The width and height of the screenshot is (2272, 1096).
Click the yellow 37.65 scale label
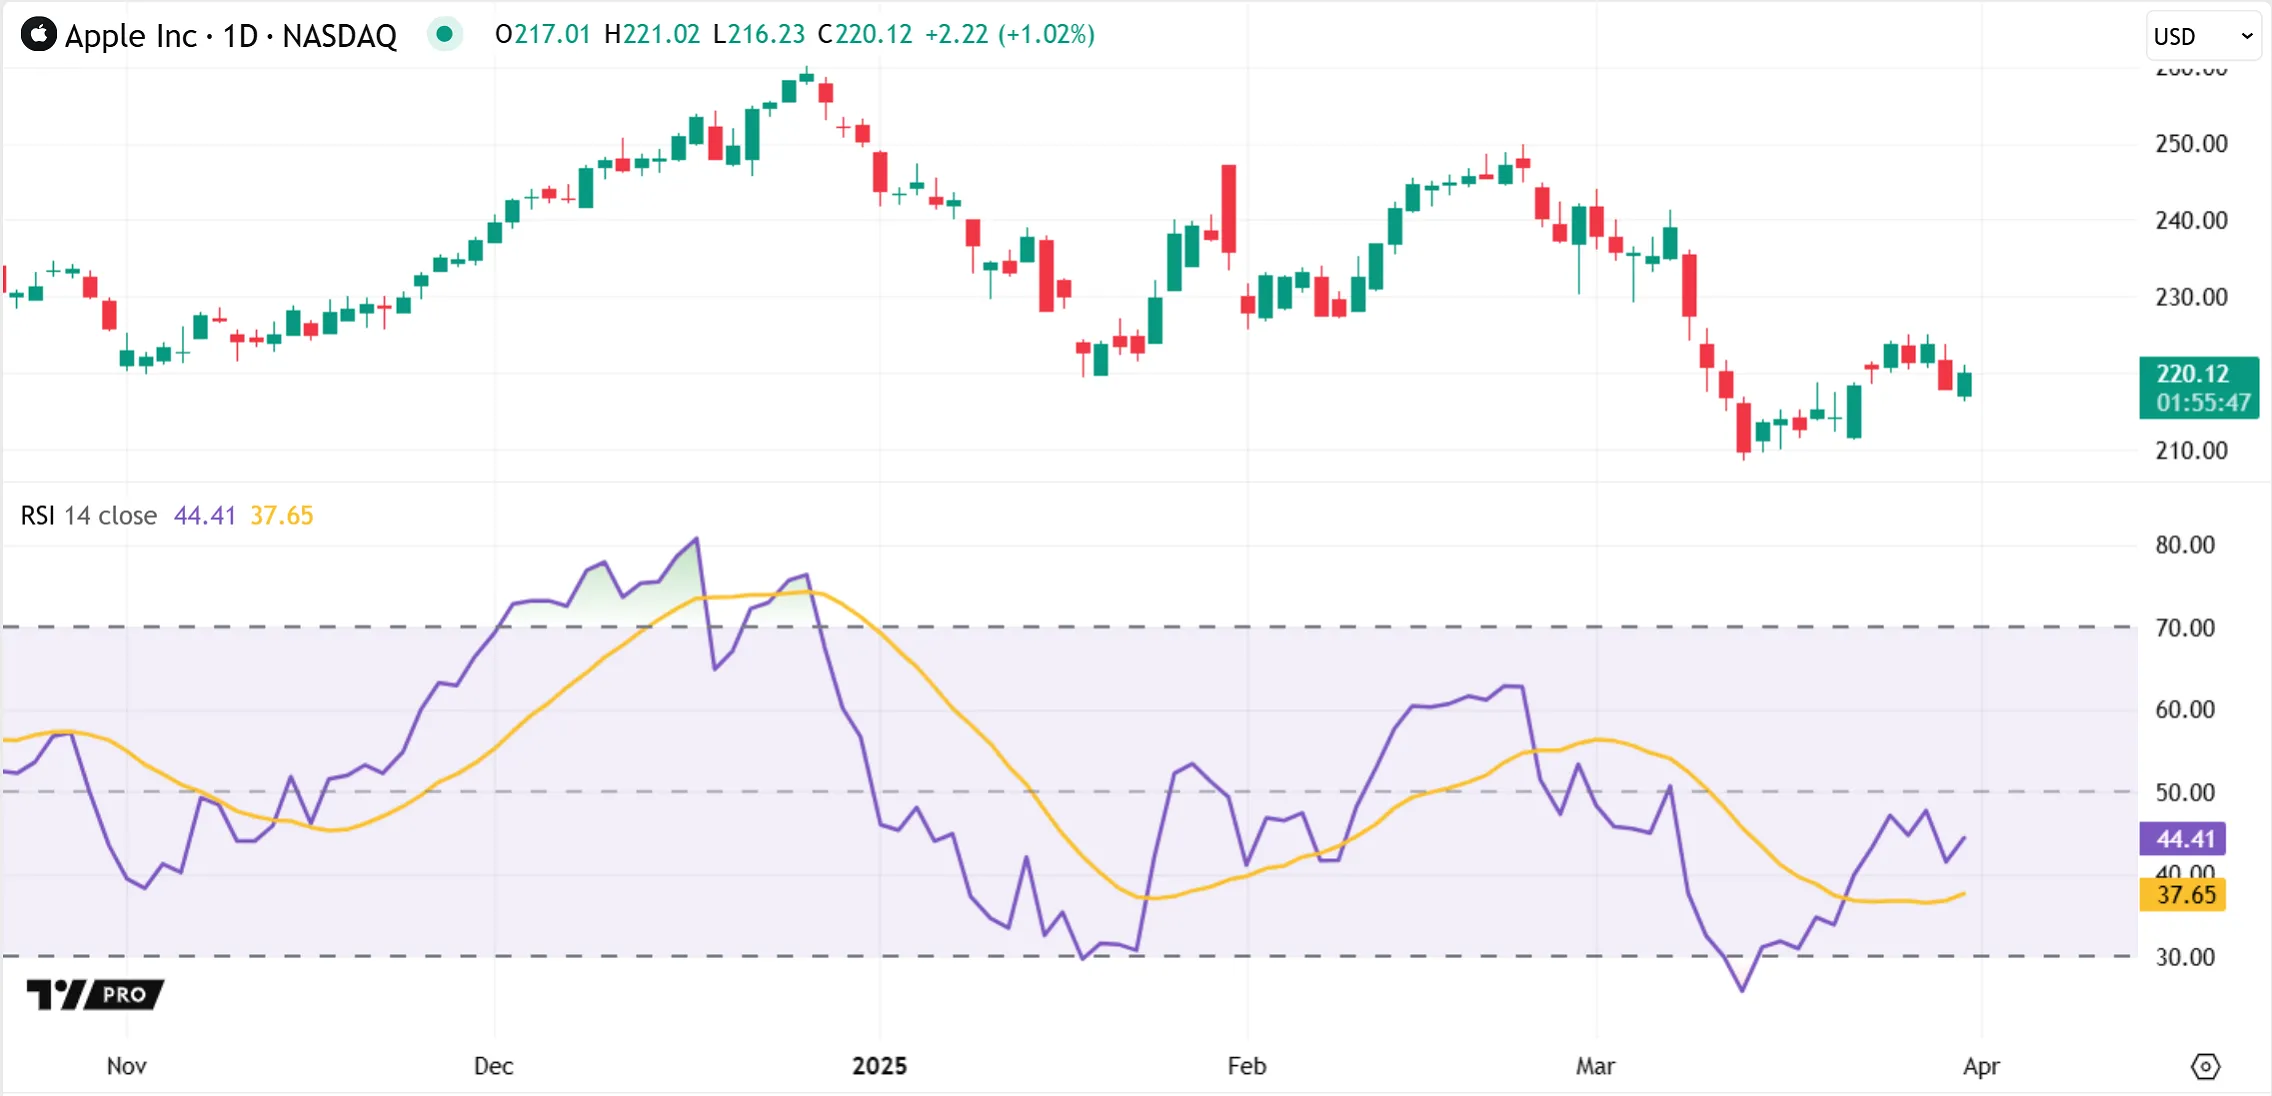tap(2184, 894)
